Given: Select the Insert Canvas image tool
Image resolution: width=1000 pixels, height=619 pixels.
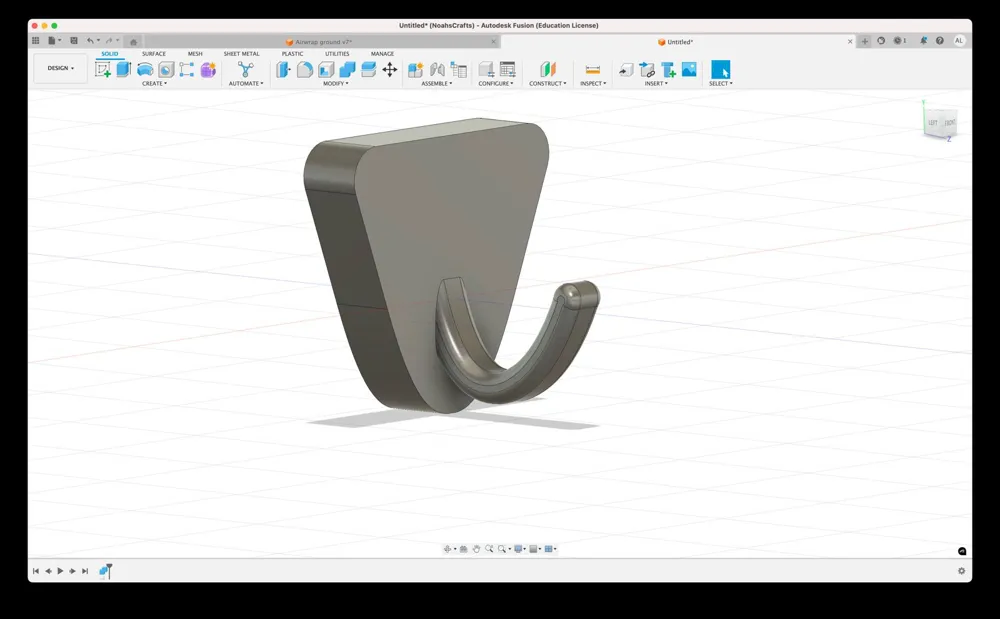Looking at the screenshot, I should tap(689, 69).
